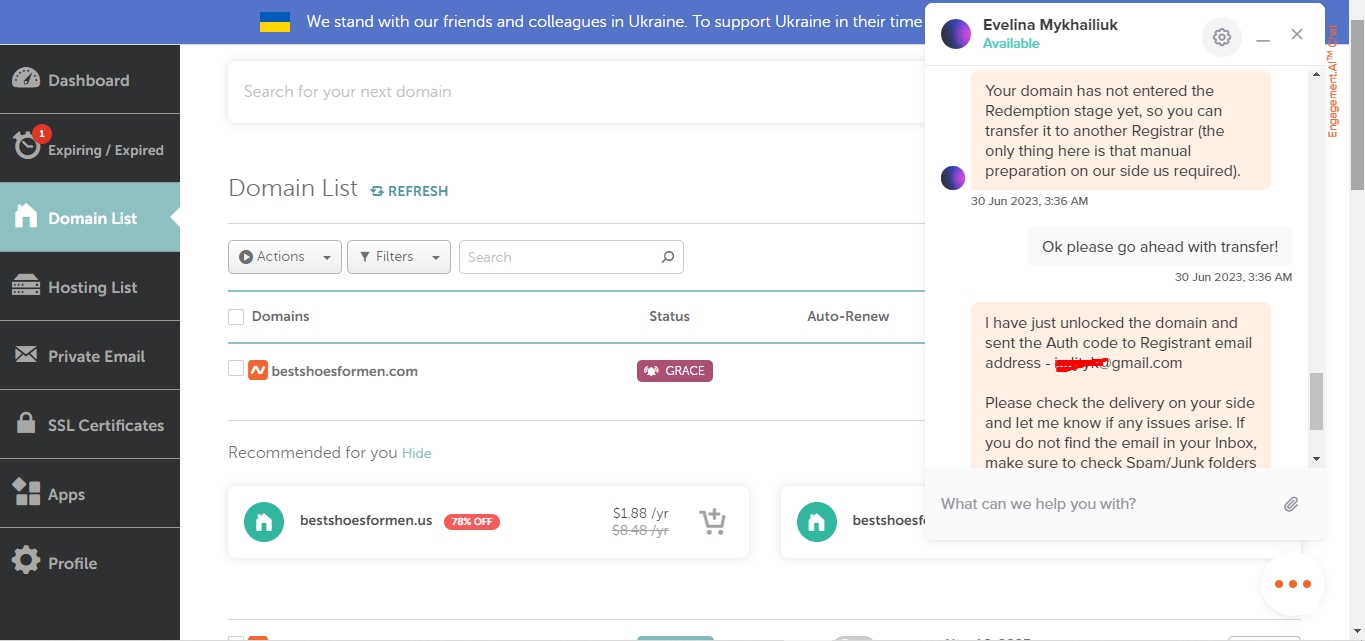Click the Namecheap logo beside bestshoesformen.com
The width and height of the screenshot is (1365, 641).
[x=258, y=370]
